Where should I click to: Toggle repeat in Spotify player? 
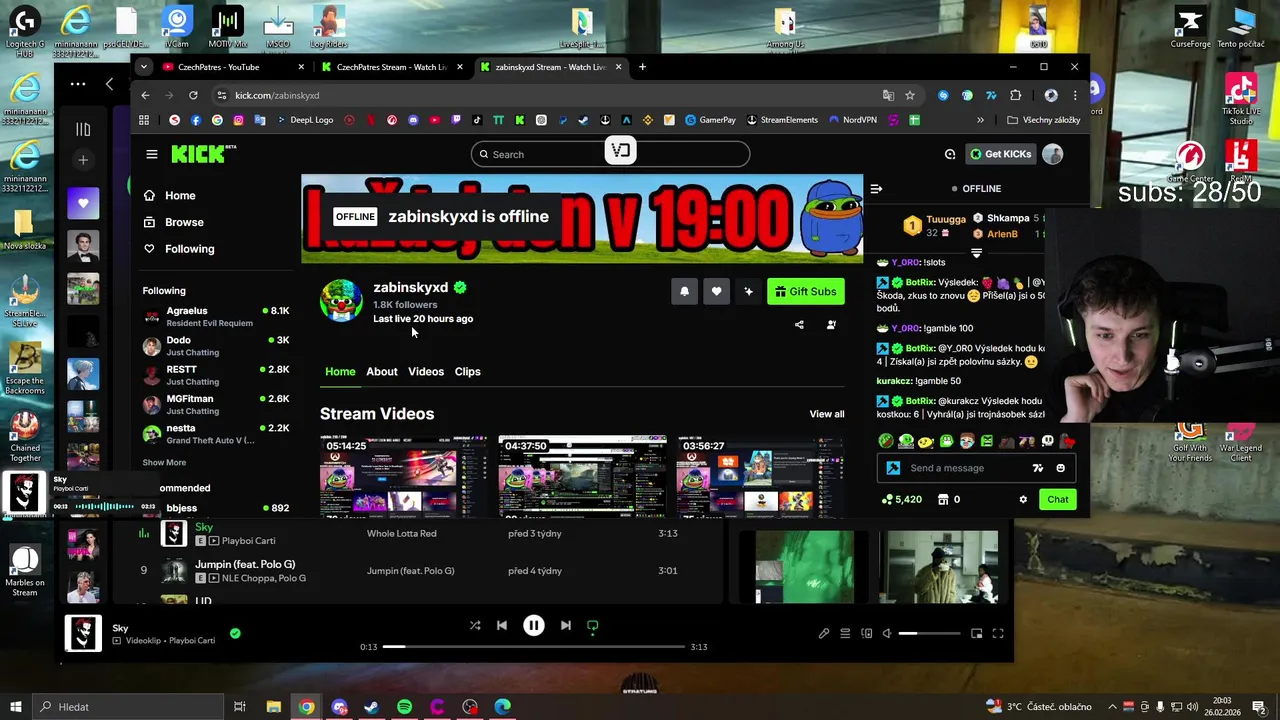593,626
